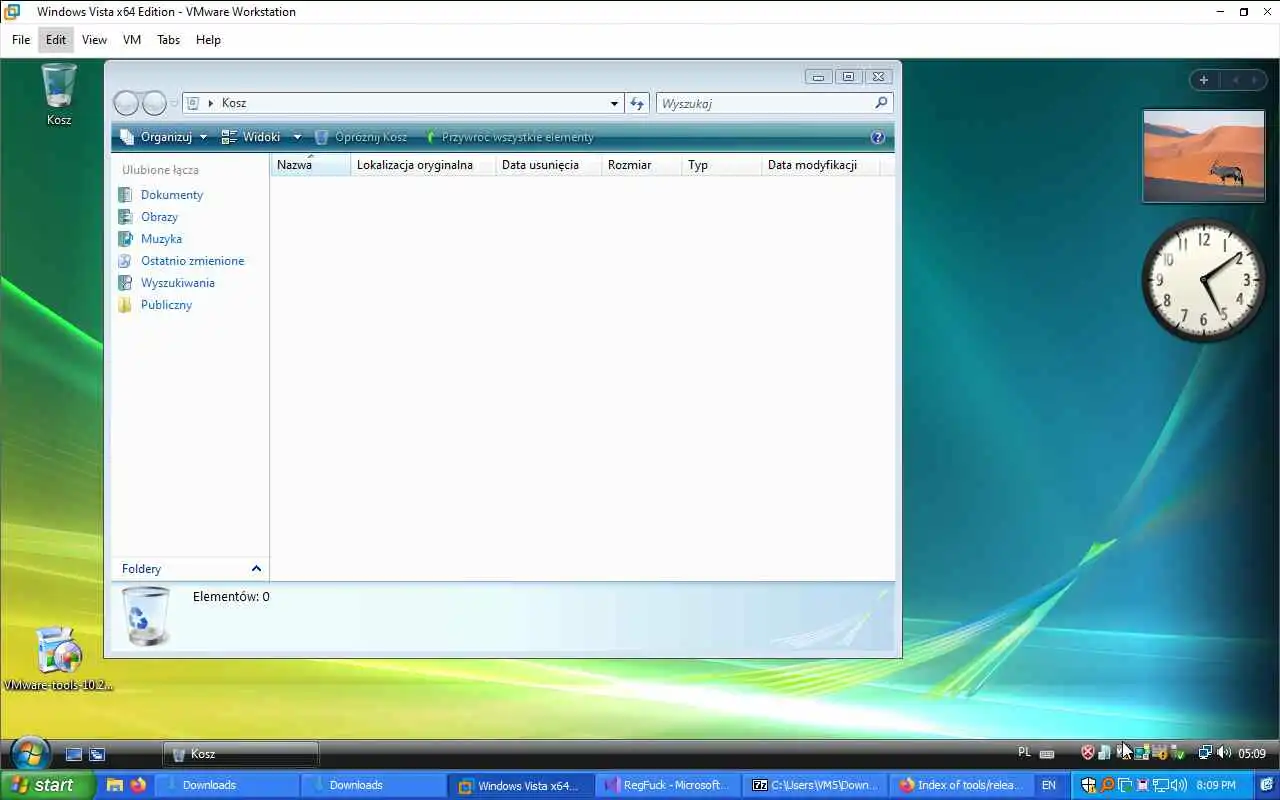This screenshot has width=1280, height=800.
Task: Switch to first Downloads taskbar window
Action: click(x=227, y=785)
